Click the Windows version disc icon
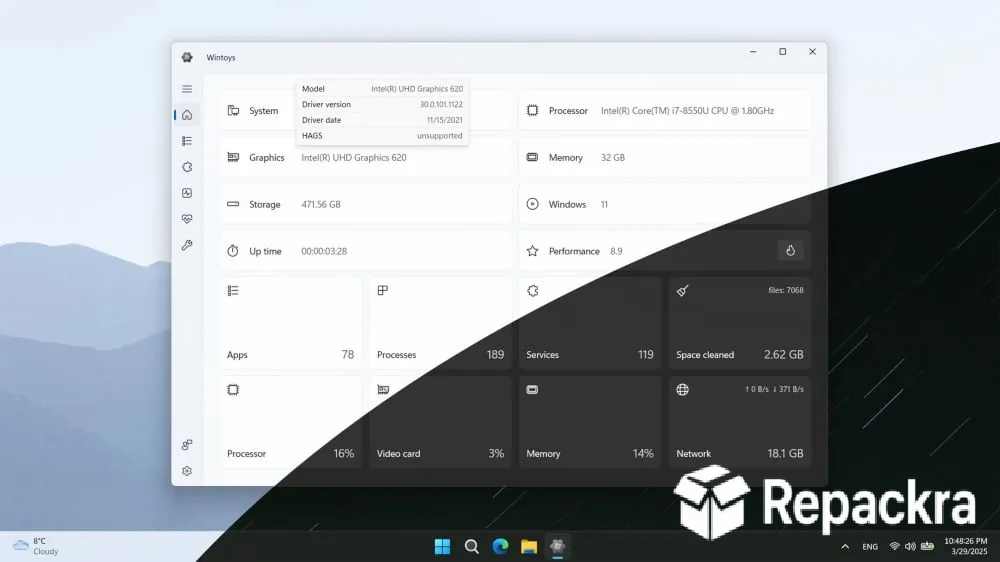This screenshot has height=562, width=1000. (x=533, y=204)
